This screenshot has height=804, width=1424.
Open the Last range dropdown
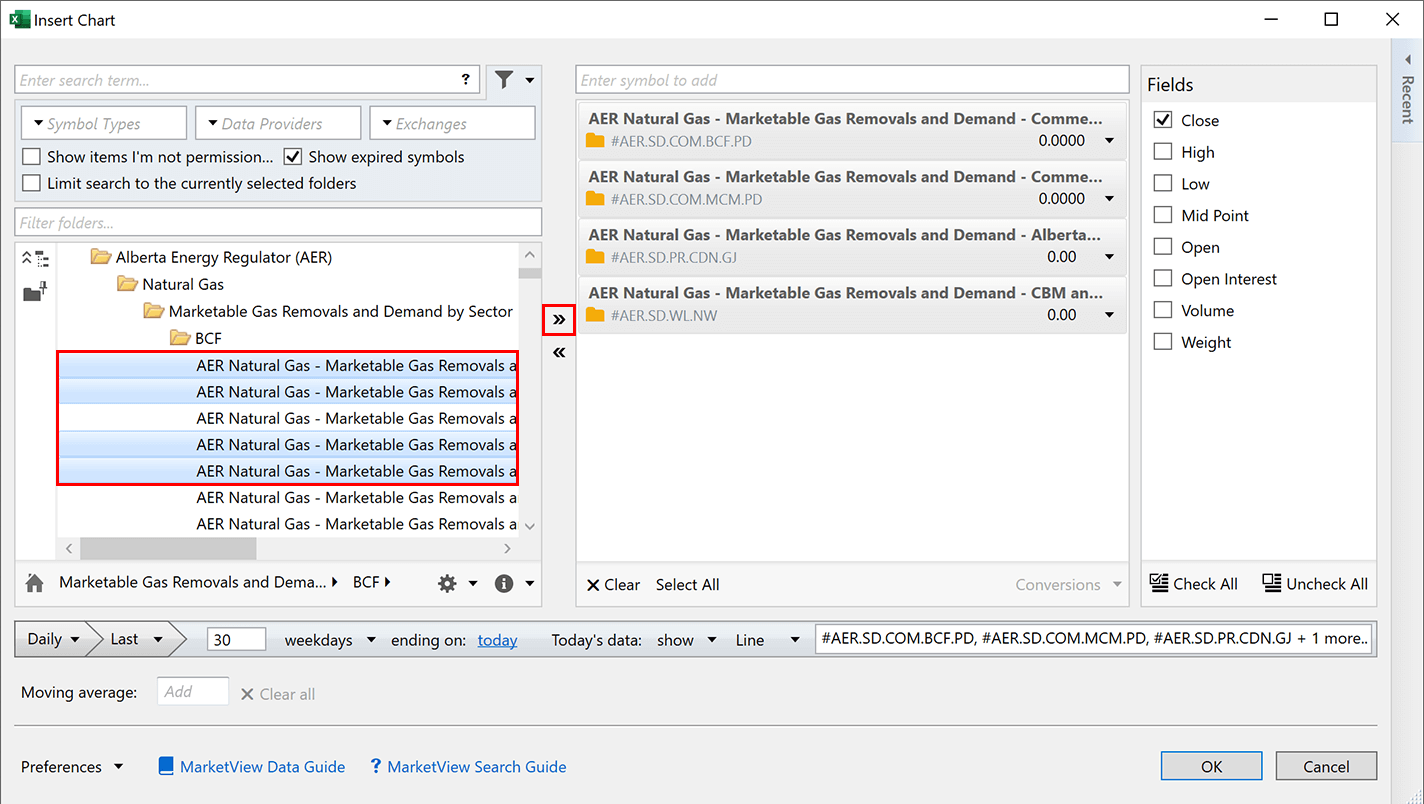point(137,639)
